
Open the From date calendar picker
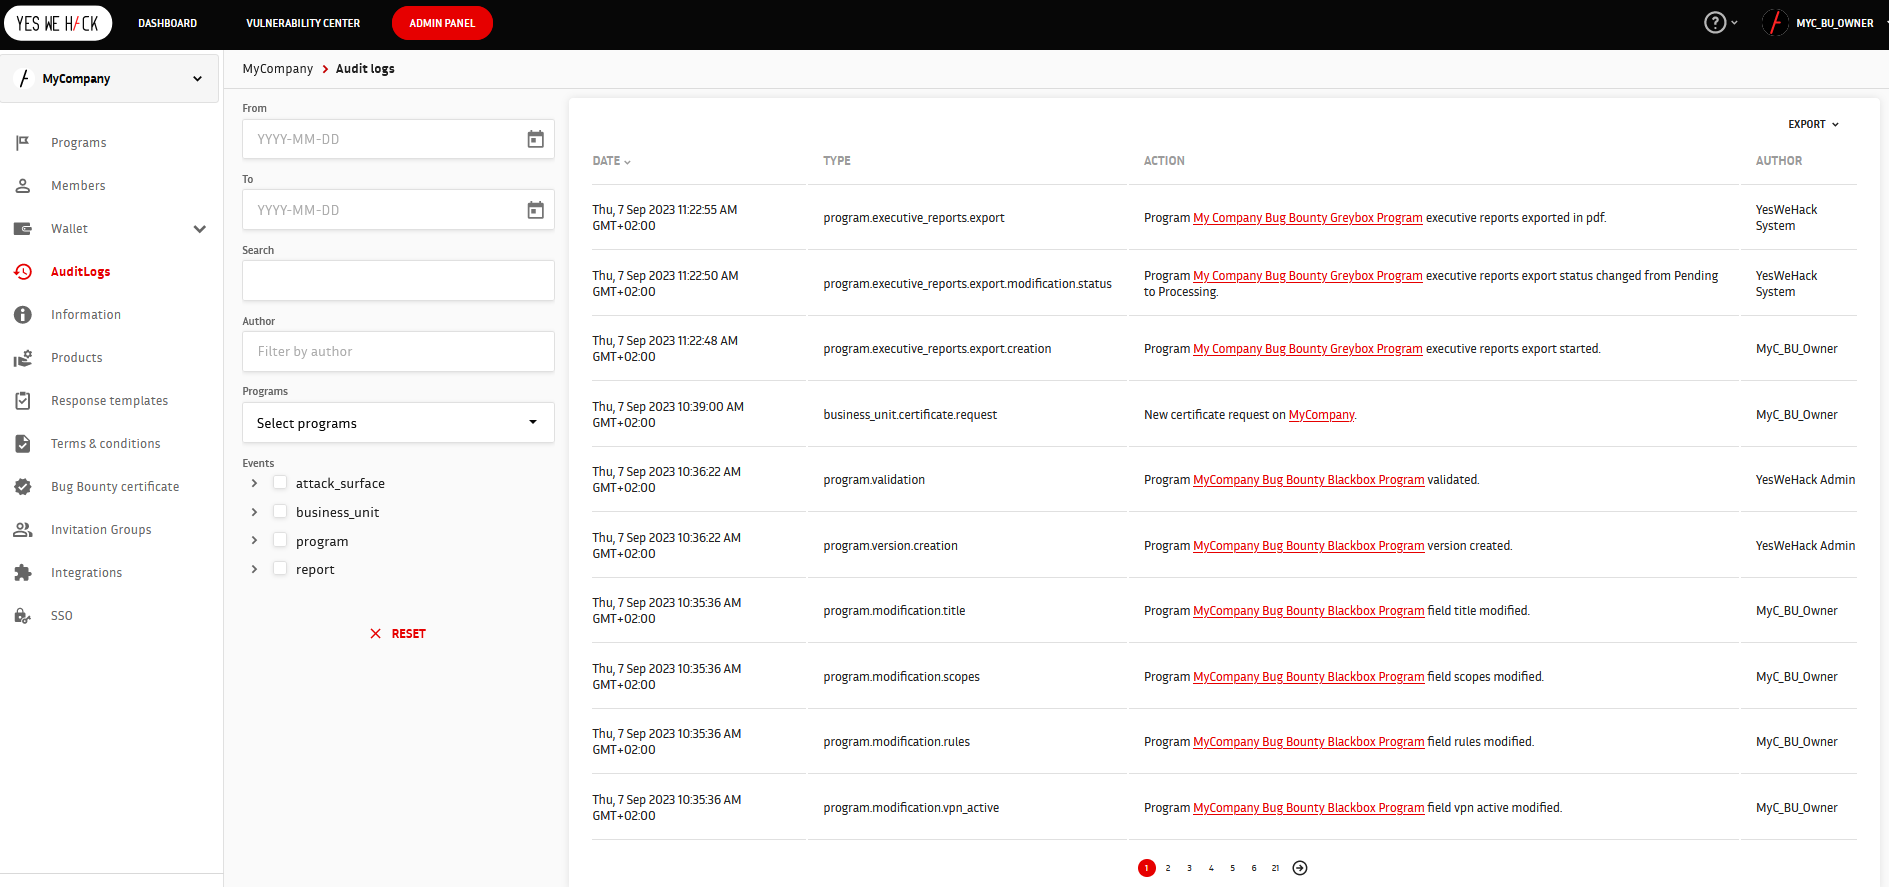click(536, 139)
